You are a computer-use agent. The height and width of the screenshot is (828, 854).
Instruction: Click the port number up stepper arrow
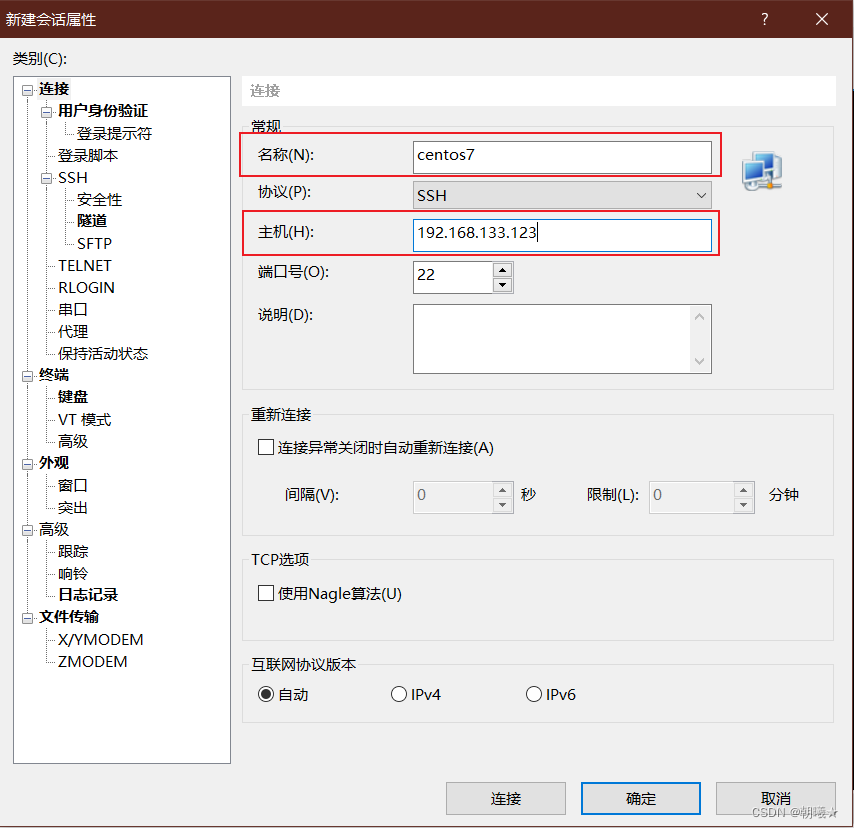pos(501,269)
